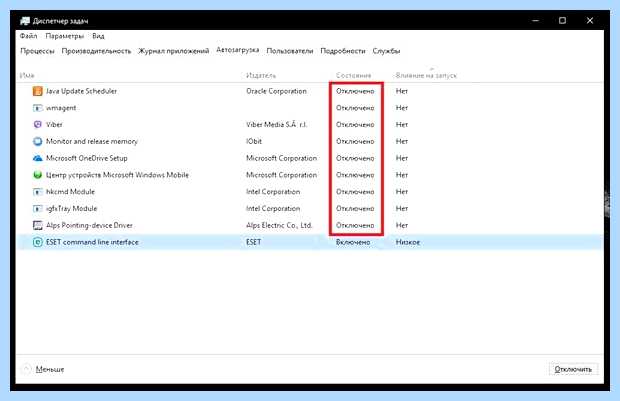This screenshot has width=620, height=401.
Task: Click the igfxTray Module icon
Action: [x=38, y=208]
